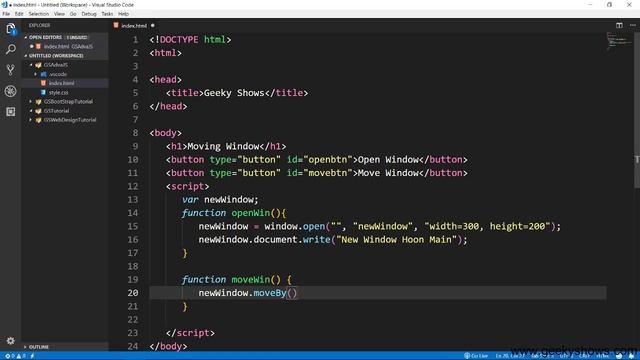Open the Debug view in activity bar
Screen dimensions: 640x360
pyautogui.click(x=11, y=91)
